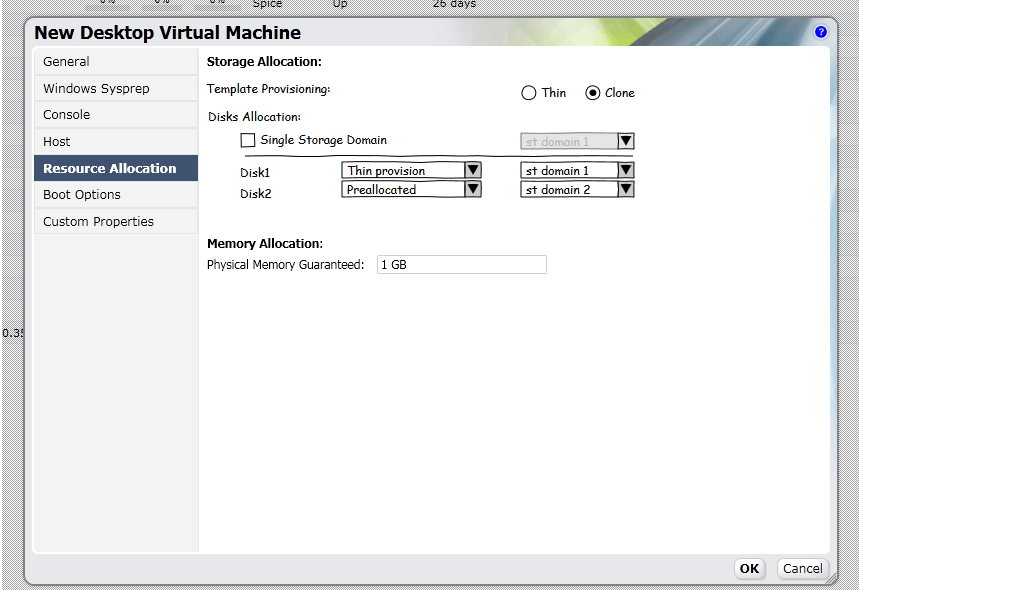The width and height of the screenshot is (1023, 590).
Task: Select the Thin template provisioning option
Action: click(529, 93)
